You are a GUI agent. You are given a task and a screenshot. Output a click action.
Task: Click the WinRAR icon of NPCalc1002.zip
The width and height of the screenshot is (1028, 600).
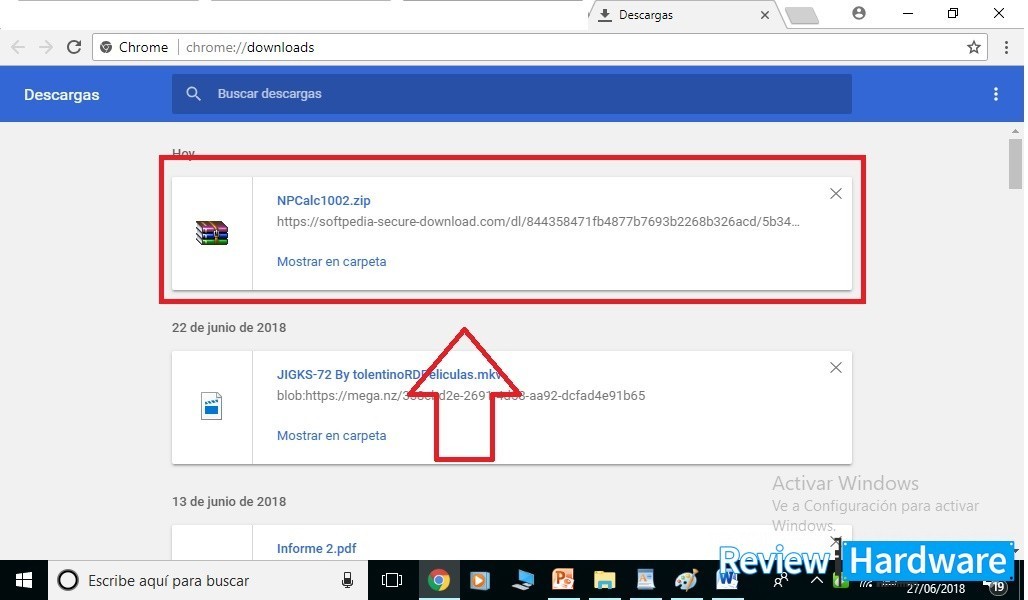click(212, 233)
